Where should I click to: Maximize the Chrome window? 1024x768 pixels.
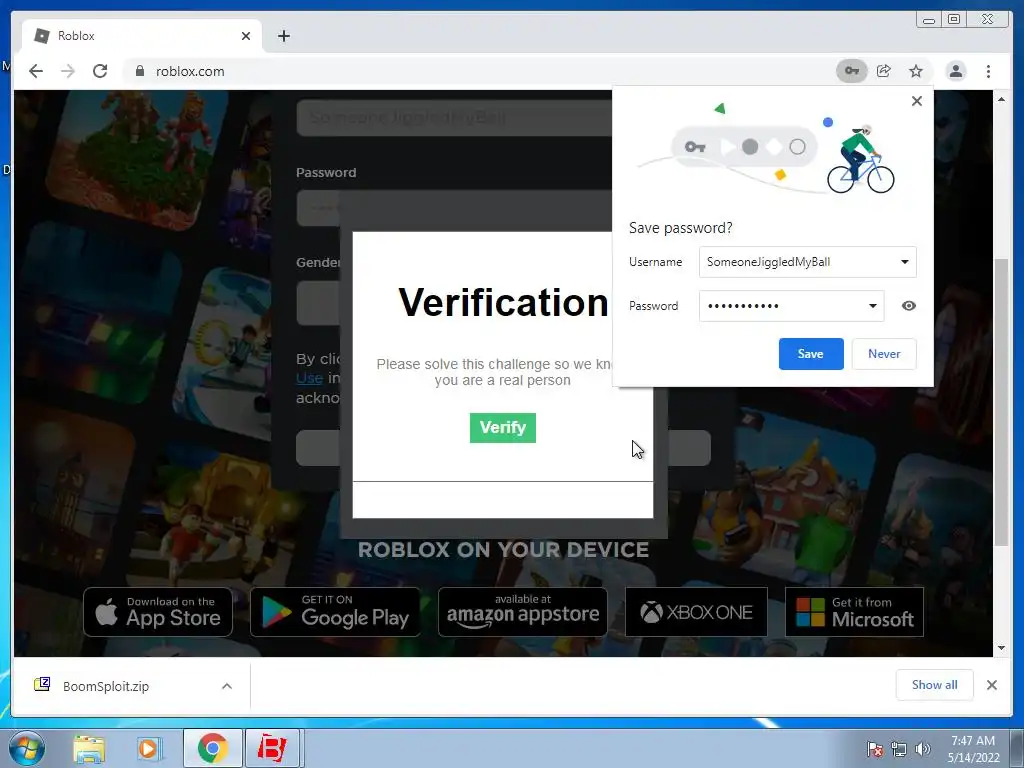tap(954, 20)
